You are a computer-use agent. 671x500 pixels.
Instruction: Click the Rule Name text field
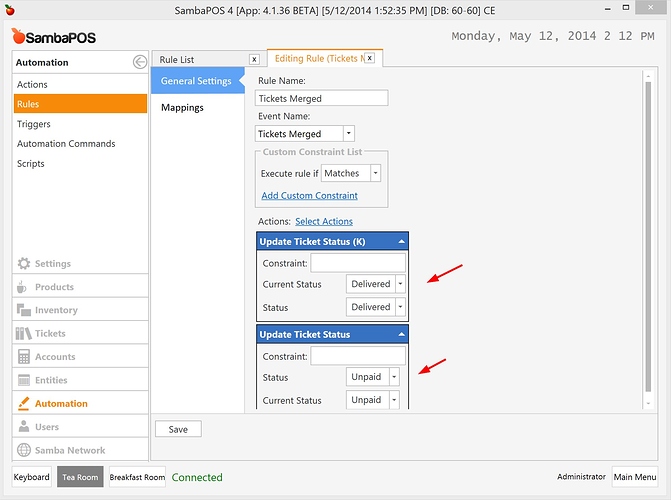pos(321,99)
